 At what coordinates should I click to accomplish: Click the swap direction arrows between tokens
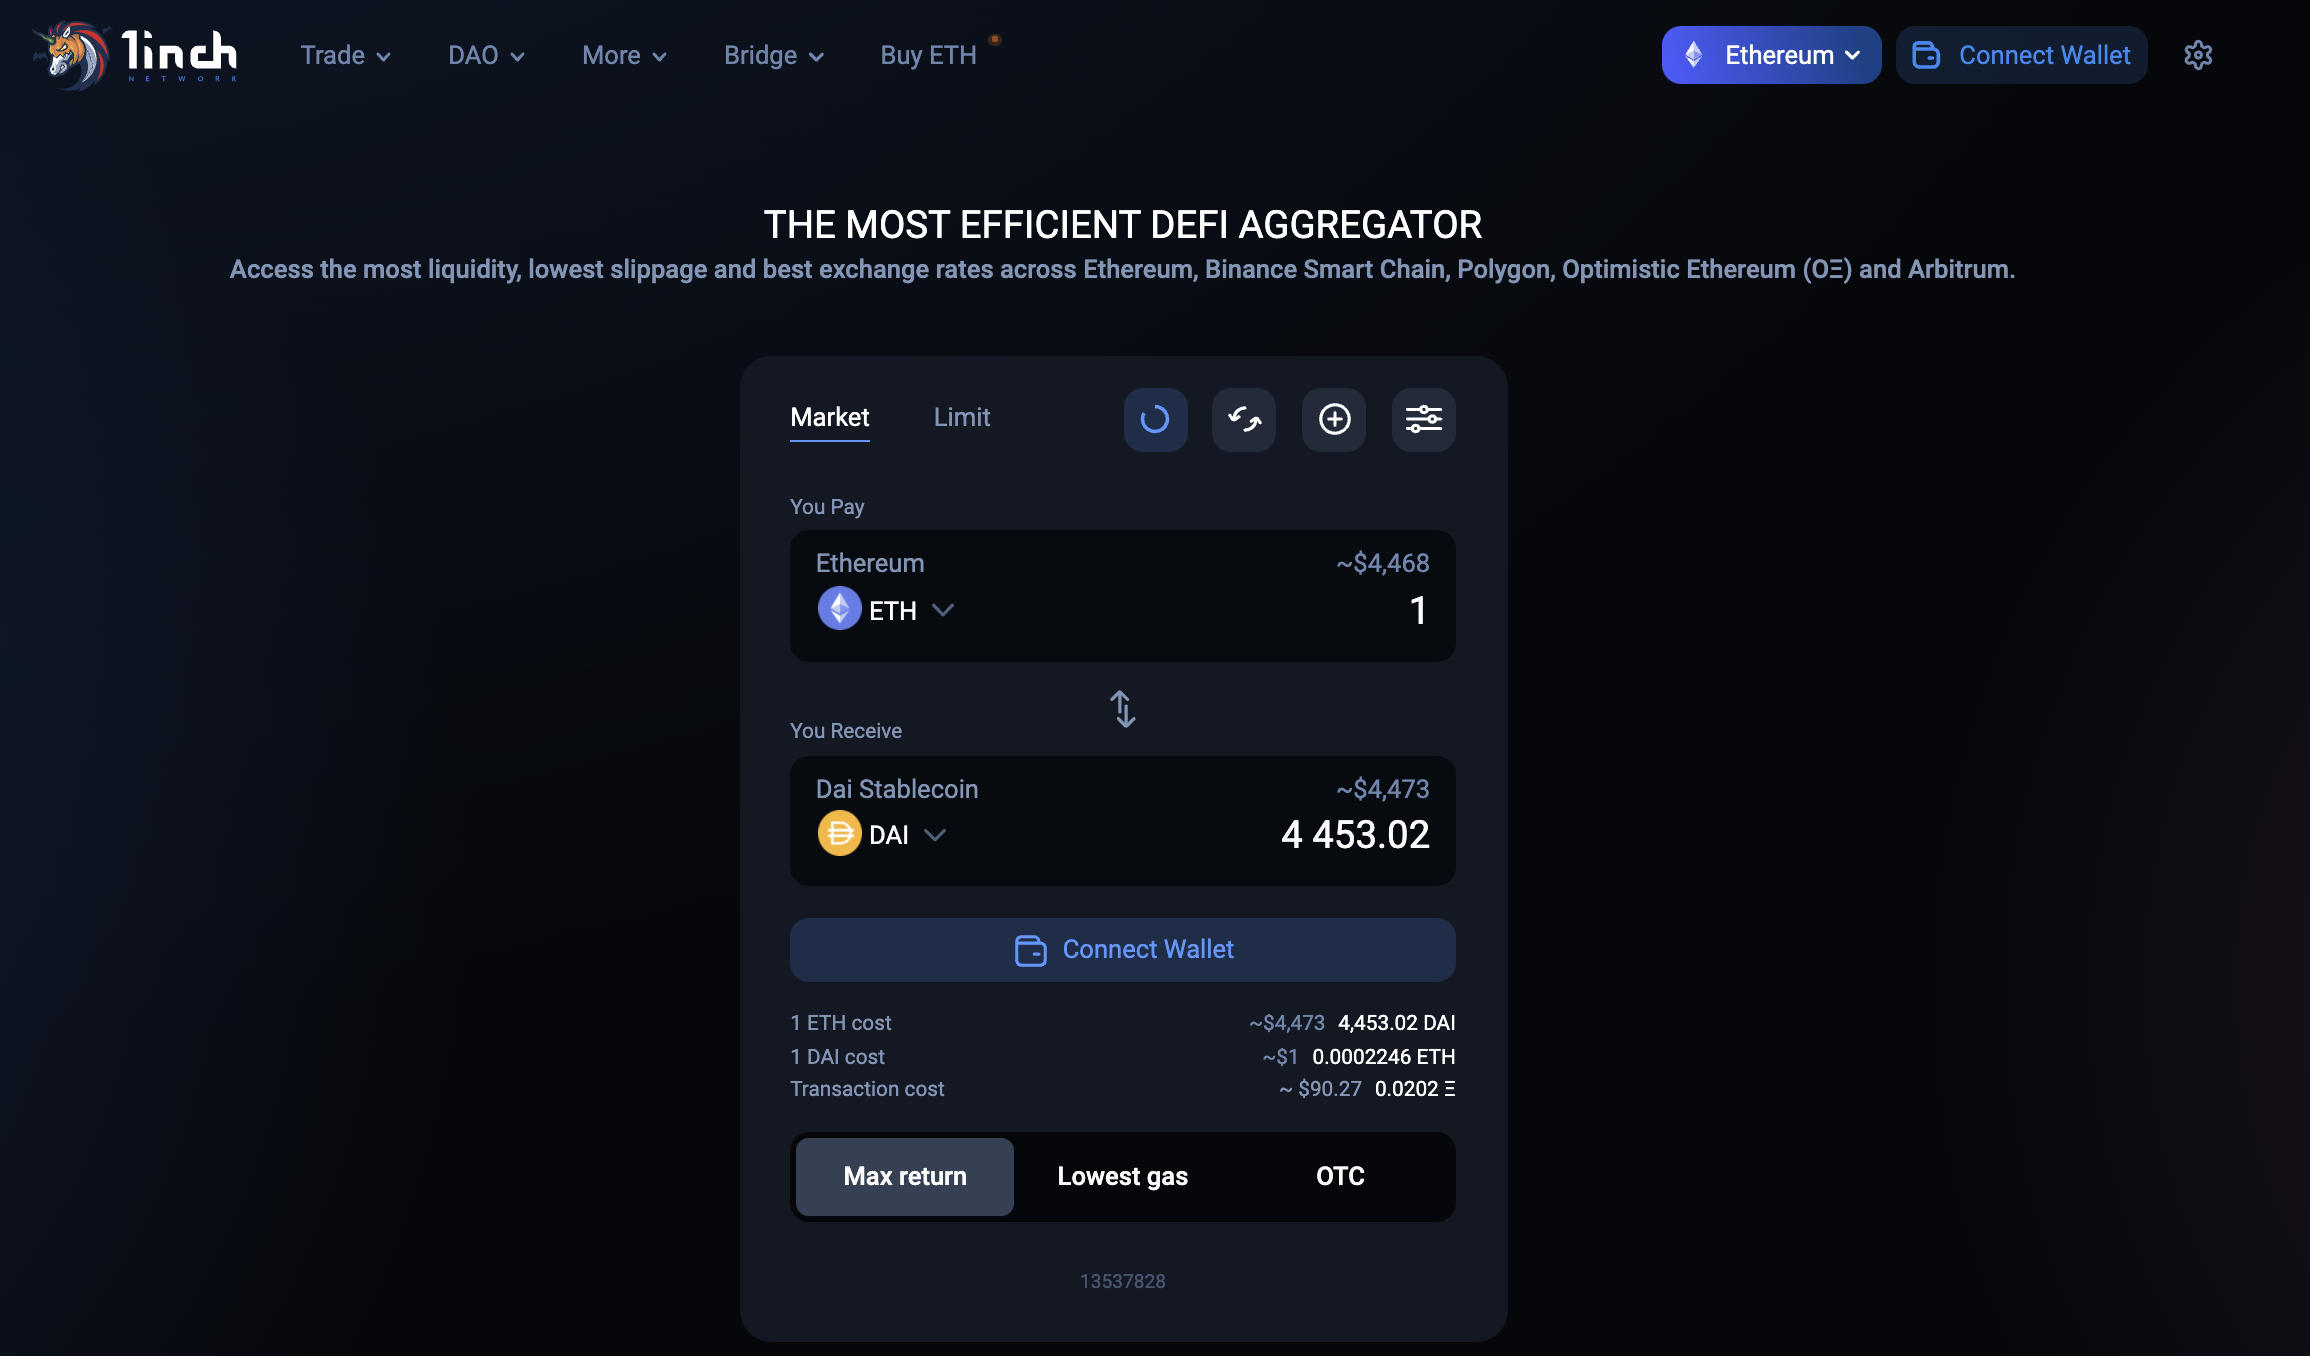point(1123,709)
